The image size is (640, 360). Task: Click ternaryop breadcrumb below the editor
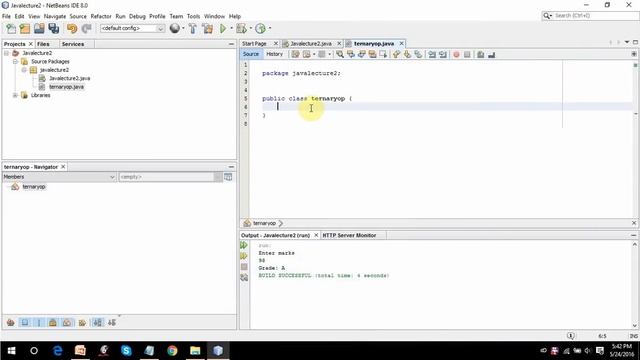coord(264,223)
